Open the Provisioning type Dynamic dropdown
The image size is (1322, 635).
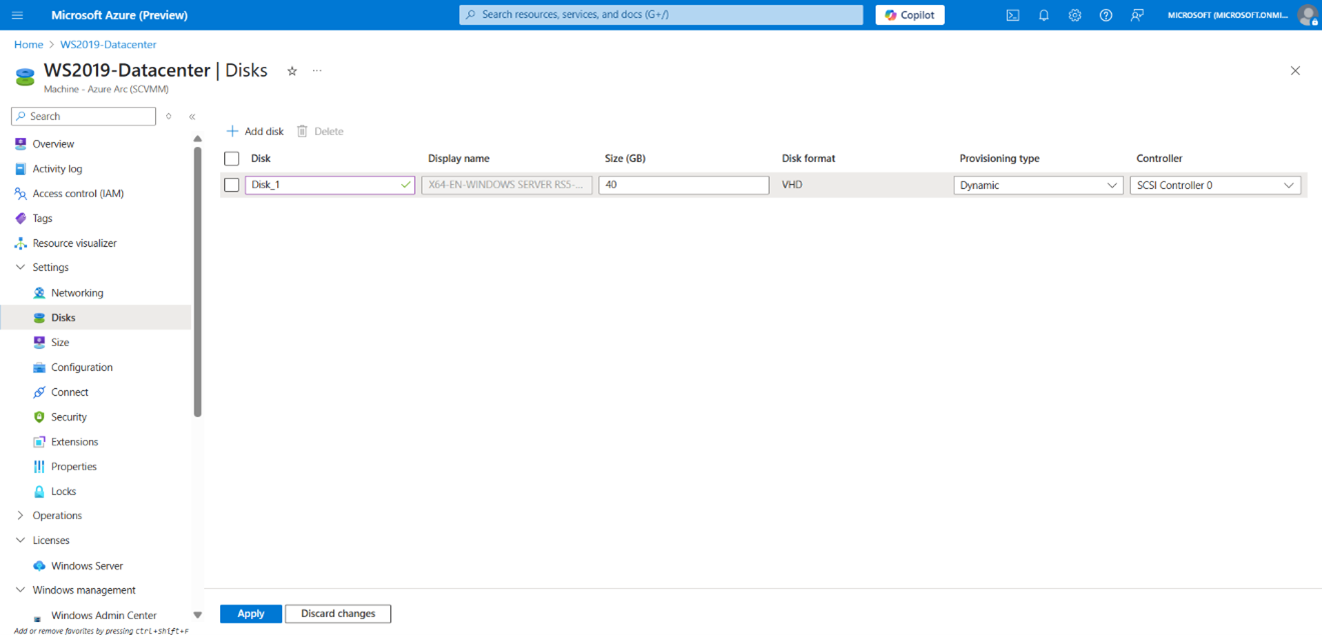click(1038, 185)
